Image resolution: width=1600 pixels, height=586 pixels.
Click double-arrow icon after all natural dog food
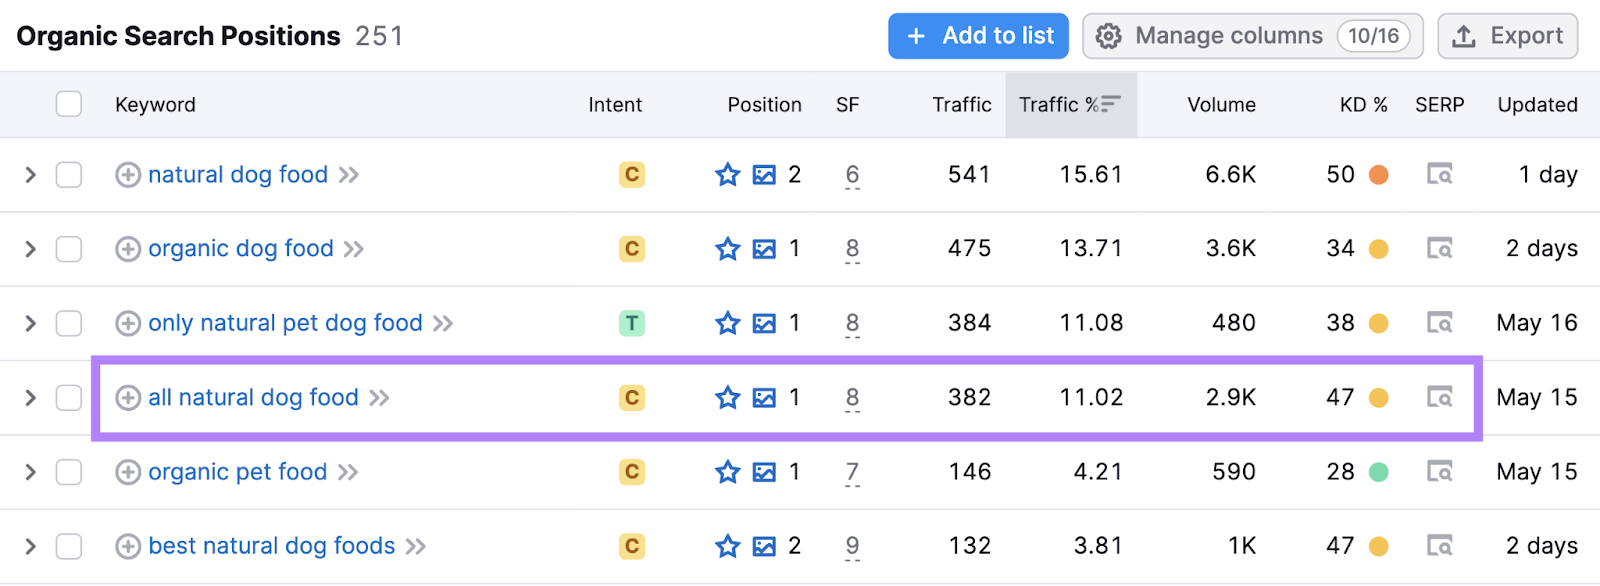tap(379, 399)
